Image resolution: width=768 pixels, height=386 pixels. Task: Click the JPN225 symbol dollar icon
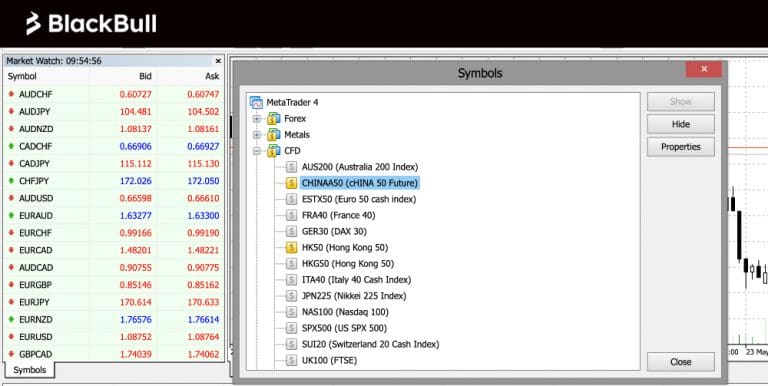click(x=291, y=296)
